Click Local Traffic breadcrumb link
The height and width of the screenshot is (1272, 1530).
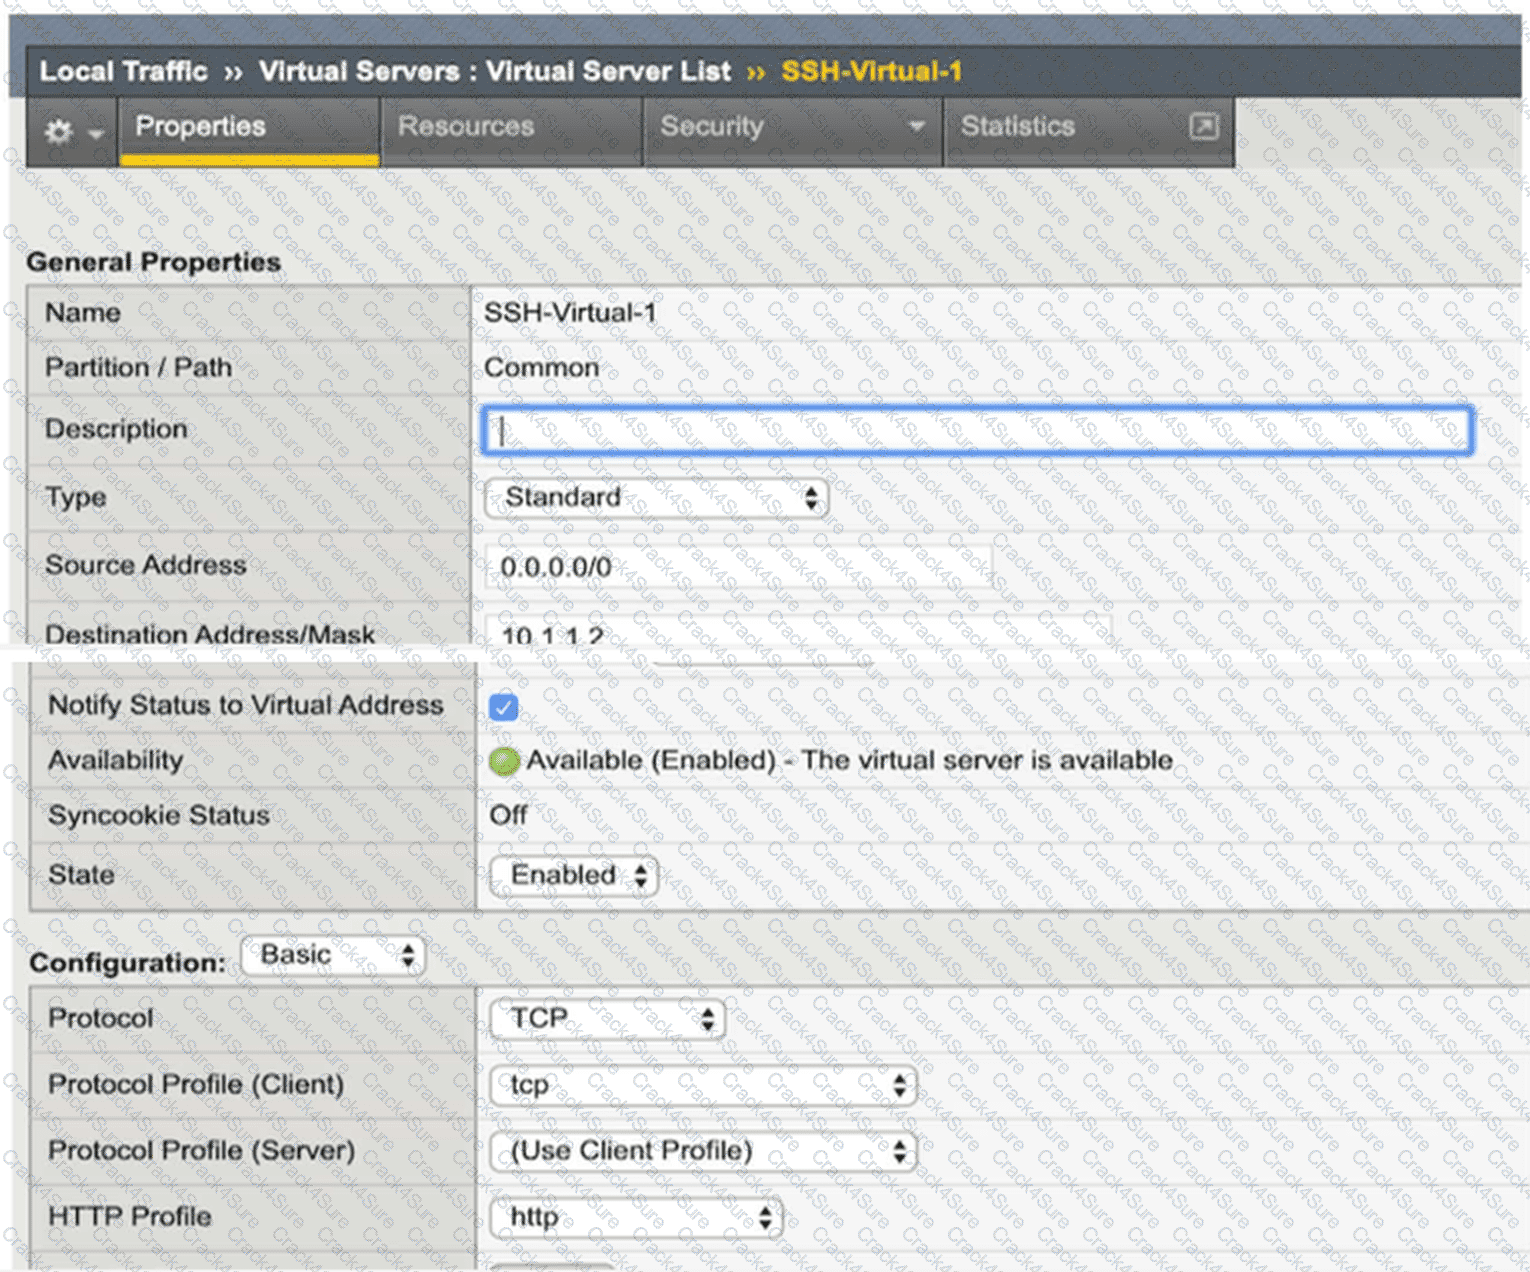[x=123, y=71]
